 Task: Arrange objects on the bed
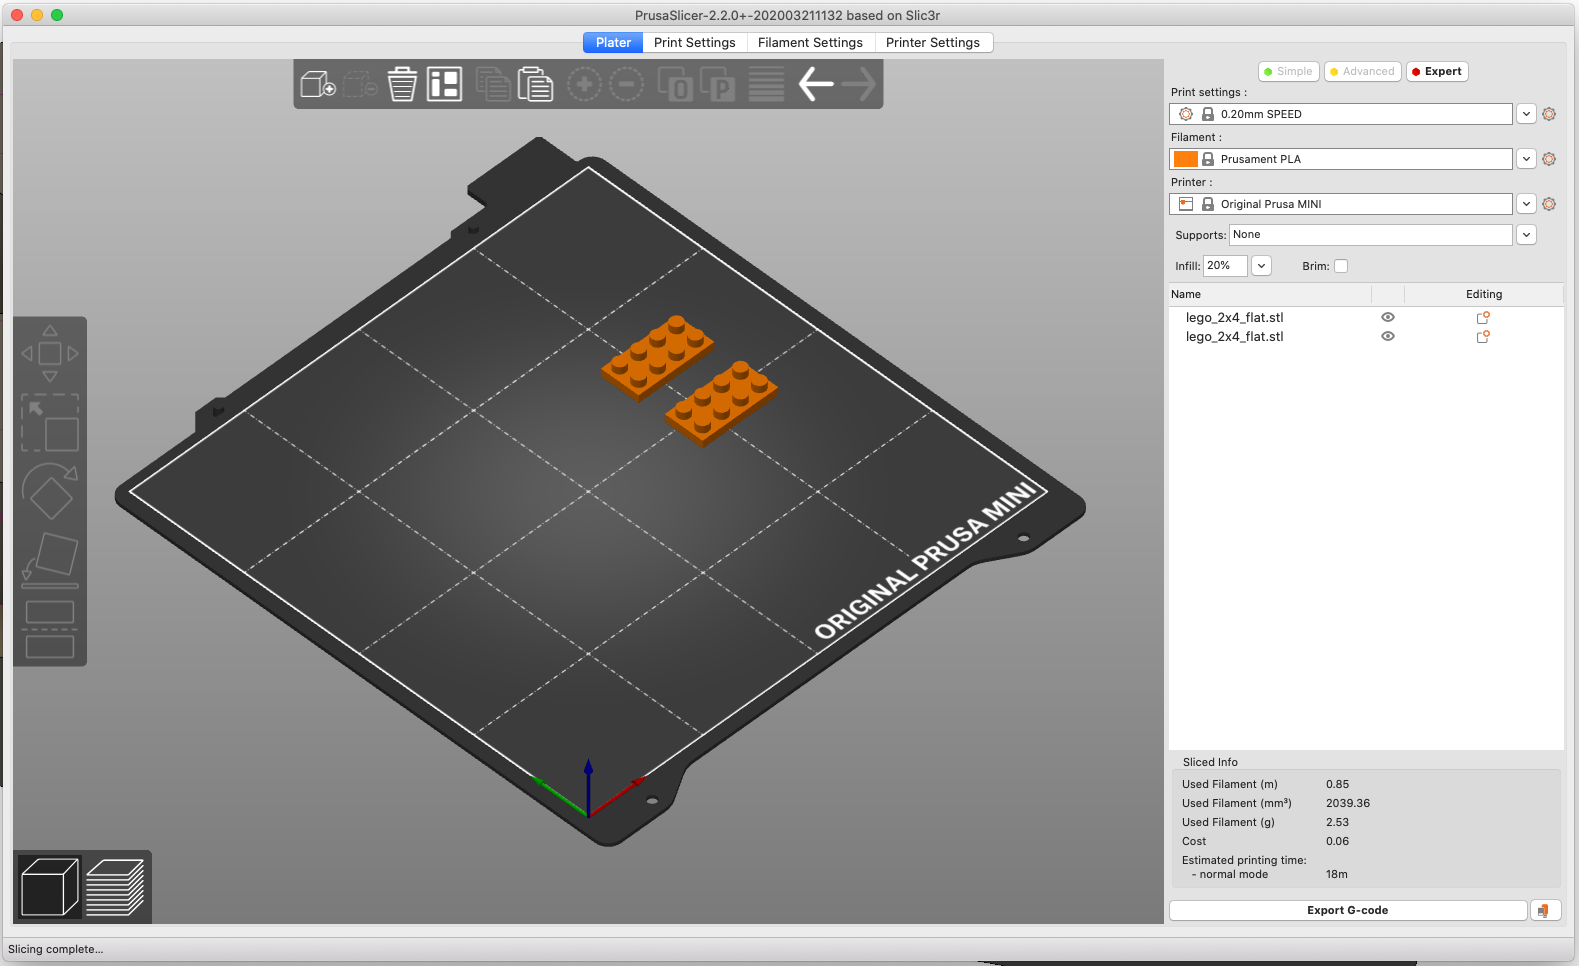[x=444, y=84]
